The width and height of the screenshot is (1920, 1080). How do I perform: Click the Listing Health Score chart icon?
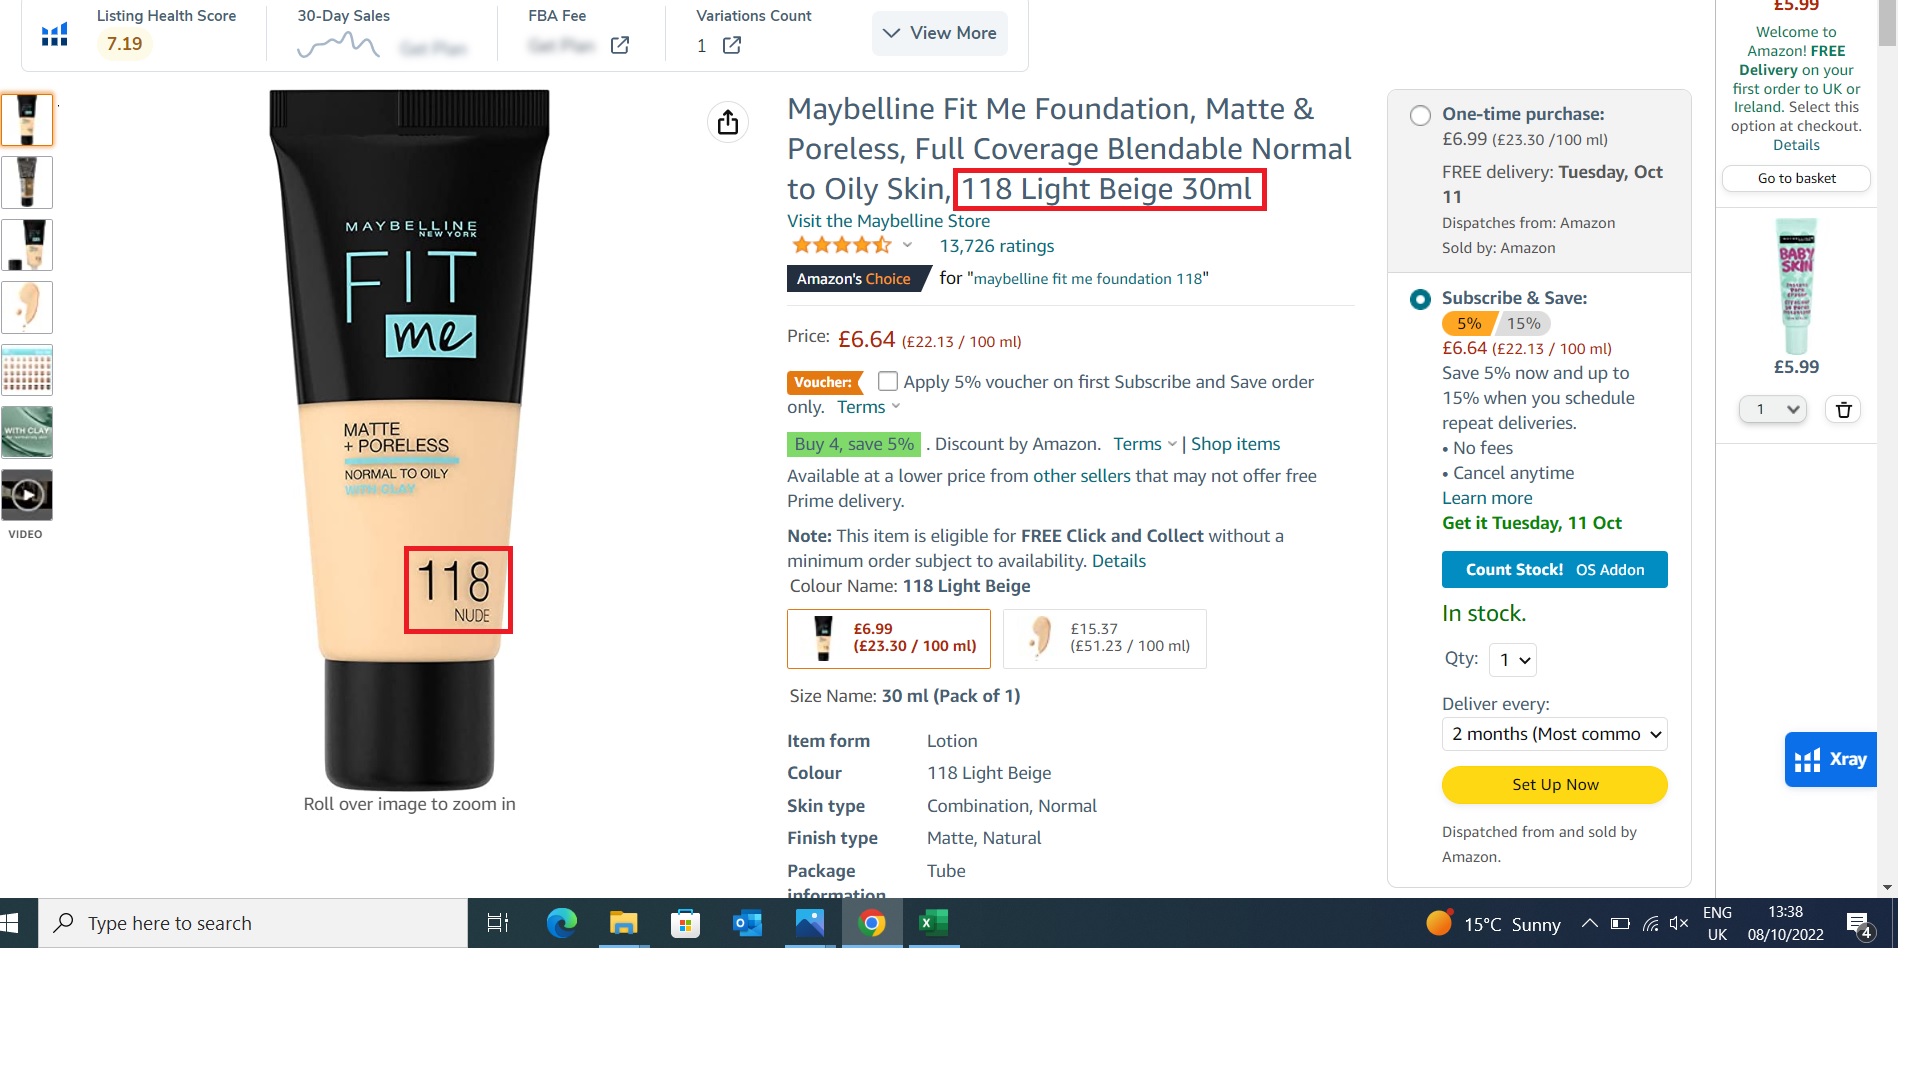click(55, 33)
